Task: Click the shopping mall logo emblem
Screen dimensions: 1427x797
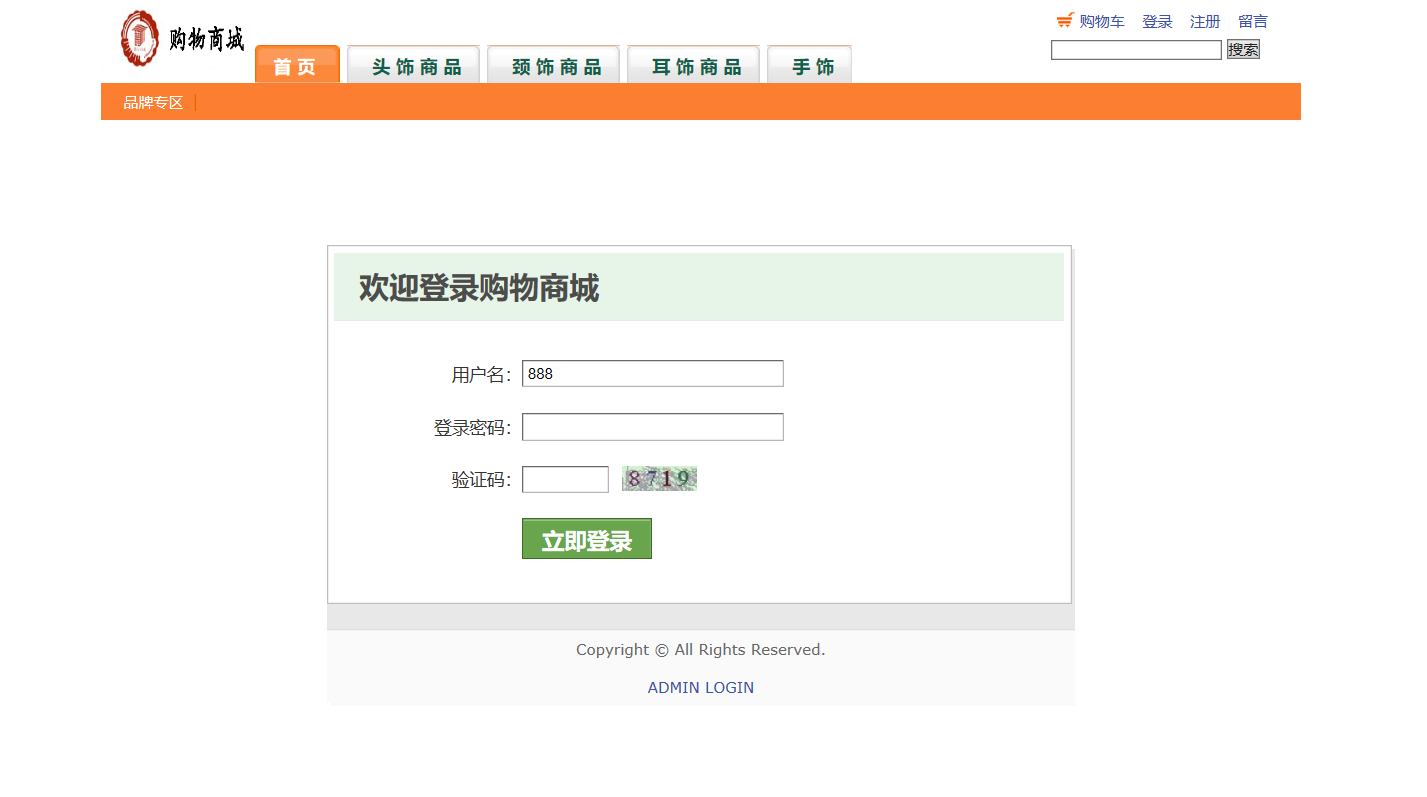Action: click(140, 39)
